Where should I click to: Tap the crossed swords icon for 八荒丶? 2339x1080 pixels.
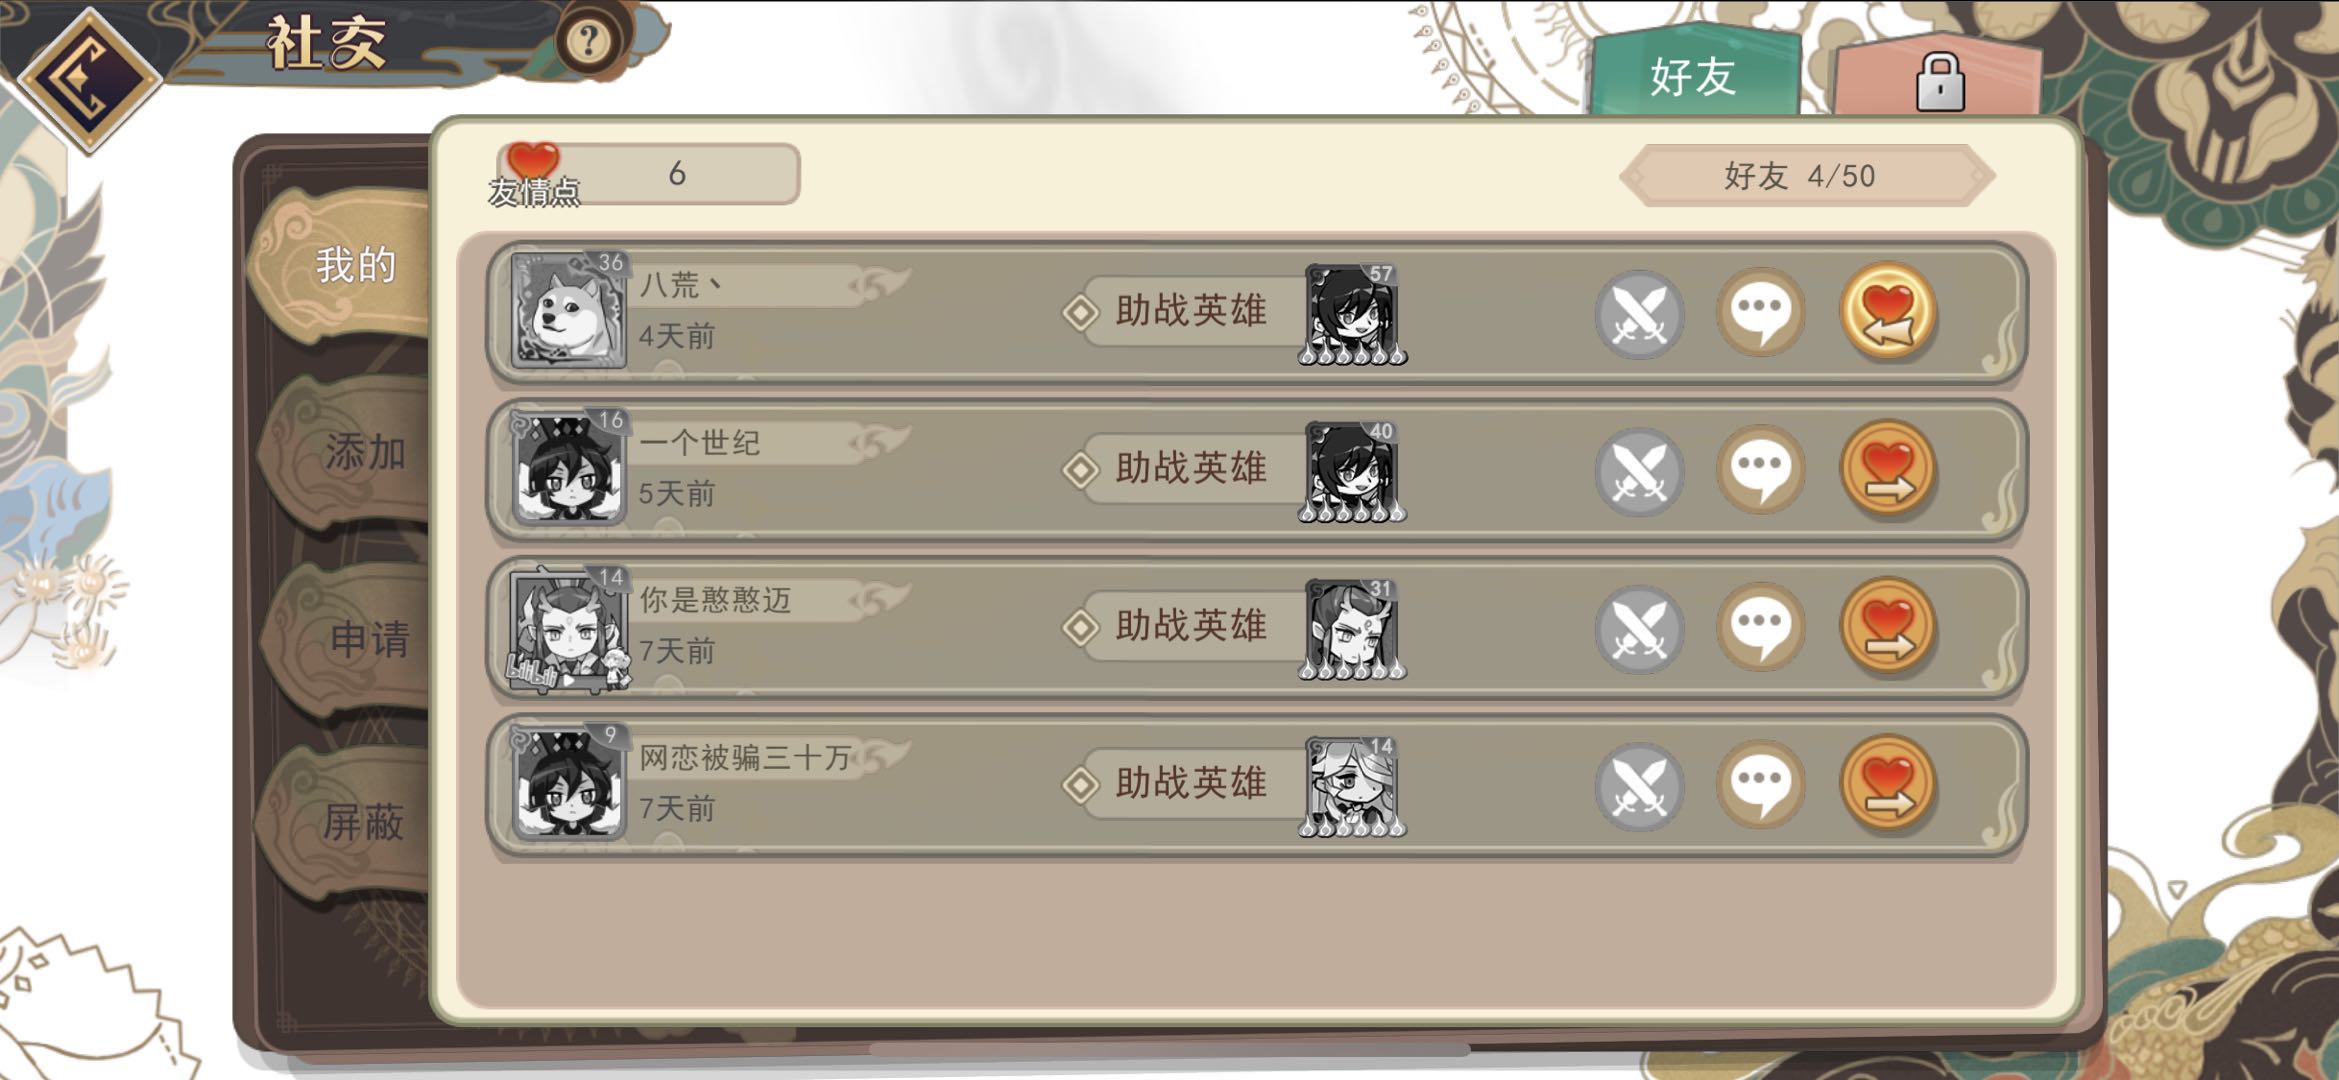(1639, 314)
